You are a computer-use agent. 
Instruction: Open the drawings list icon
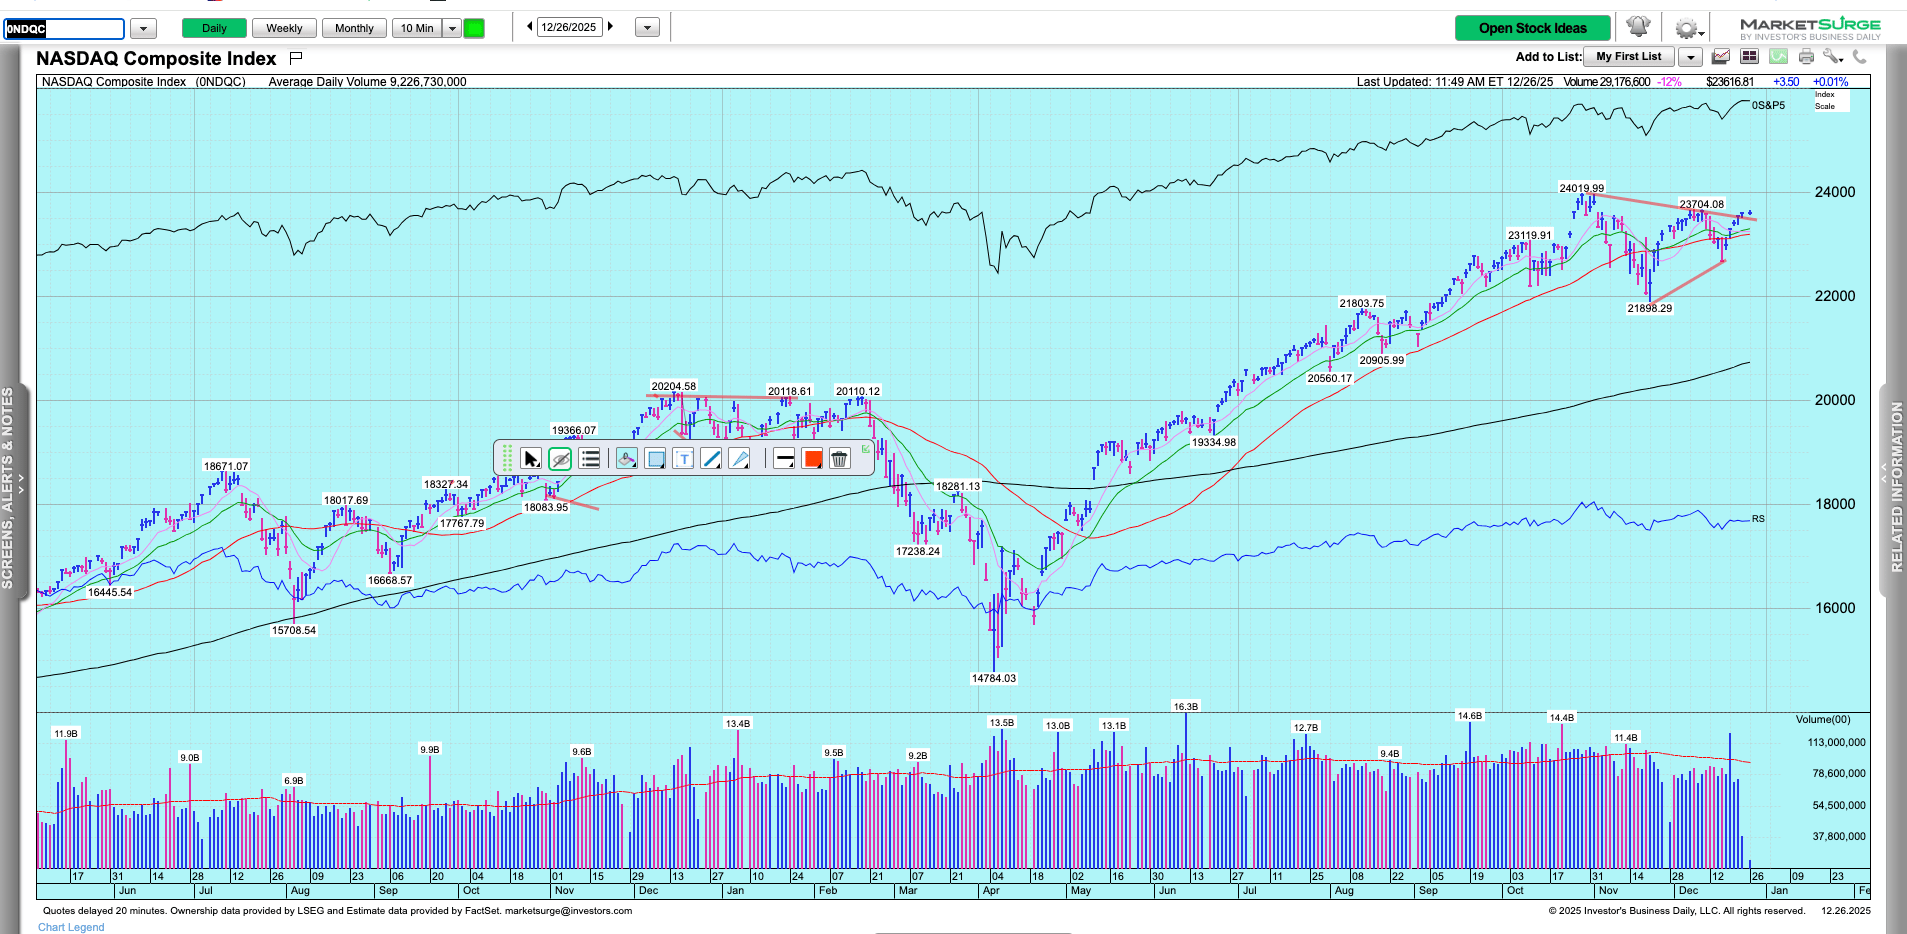pyautogui.click(x=590, y=459)
